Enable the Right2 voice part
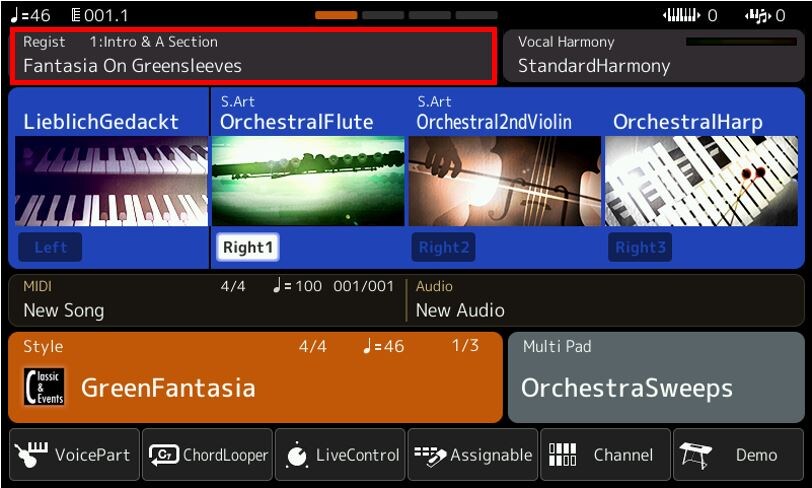The height and width of the screenshot is (488, 812). (444, 247)
